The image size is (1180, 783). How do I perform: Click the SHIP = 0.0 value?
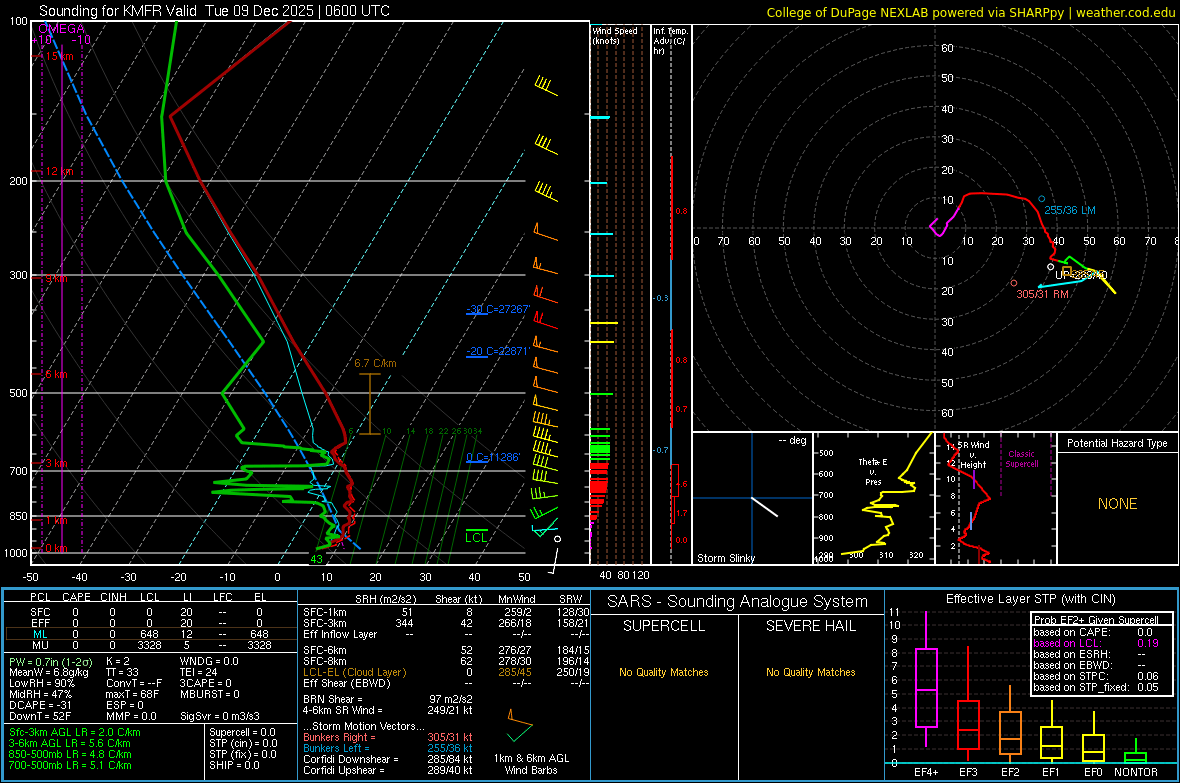[234, 765]
